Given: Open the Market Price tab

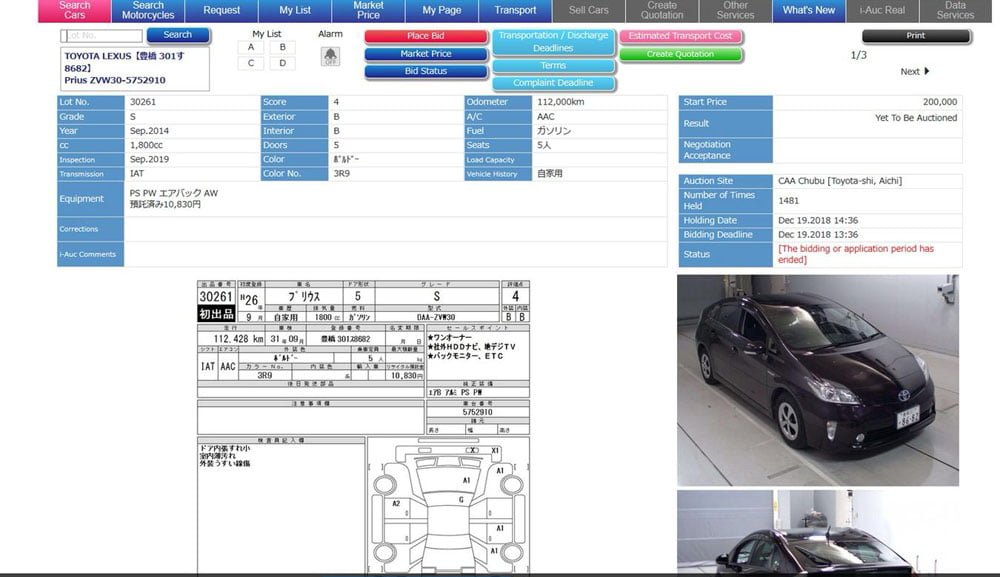Looking at the screenshot, I should (x=368, y=10).
